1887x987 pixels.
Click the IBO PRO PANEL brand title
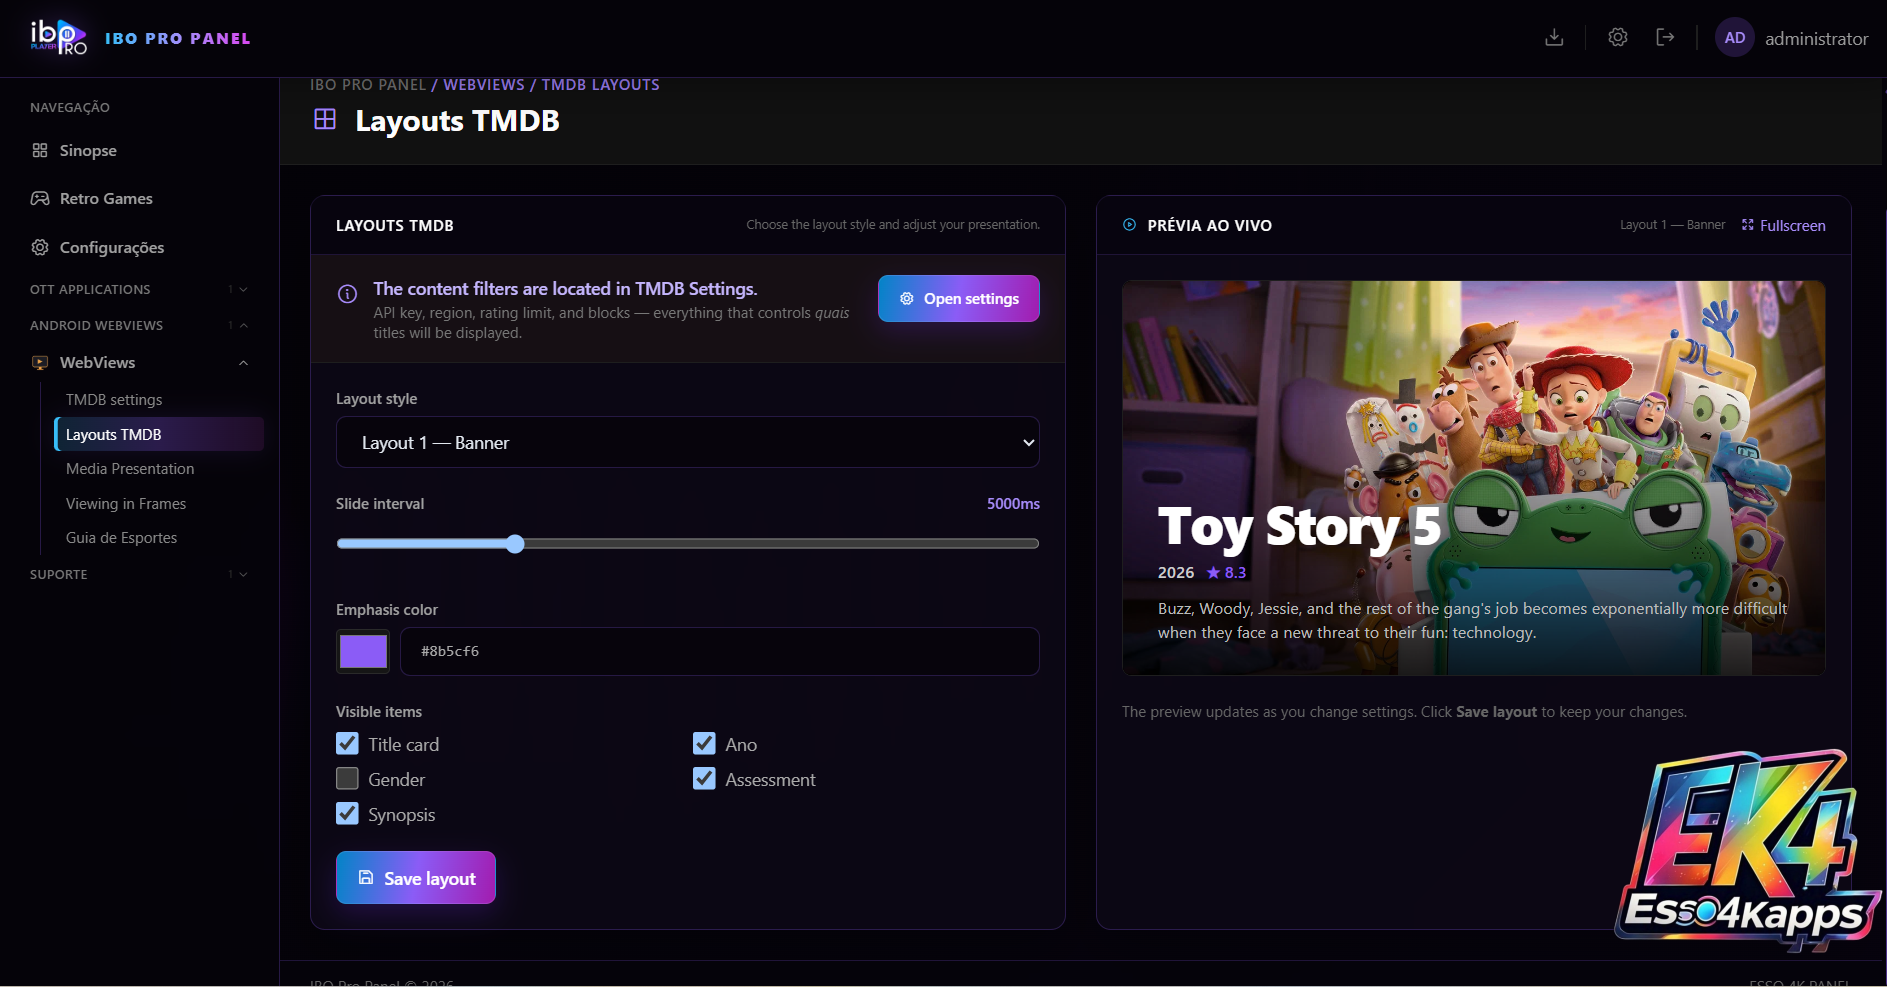click(x=178, y=38)
